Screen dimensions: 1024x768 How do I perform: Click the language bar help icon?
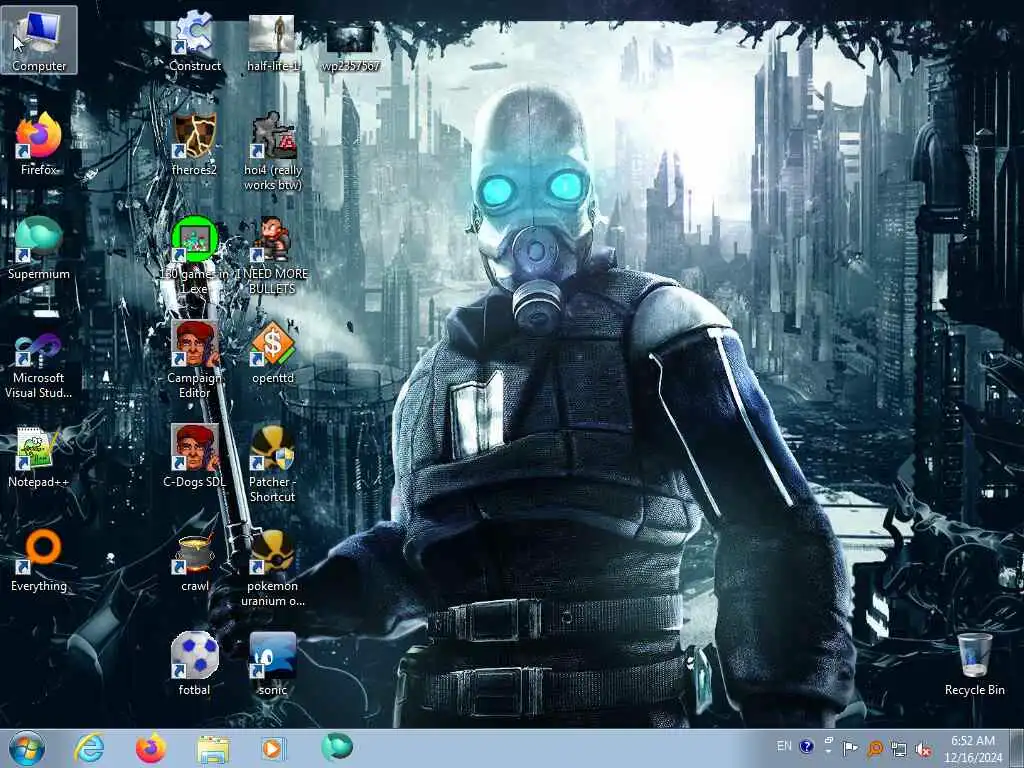point(807,746)
